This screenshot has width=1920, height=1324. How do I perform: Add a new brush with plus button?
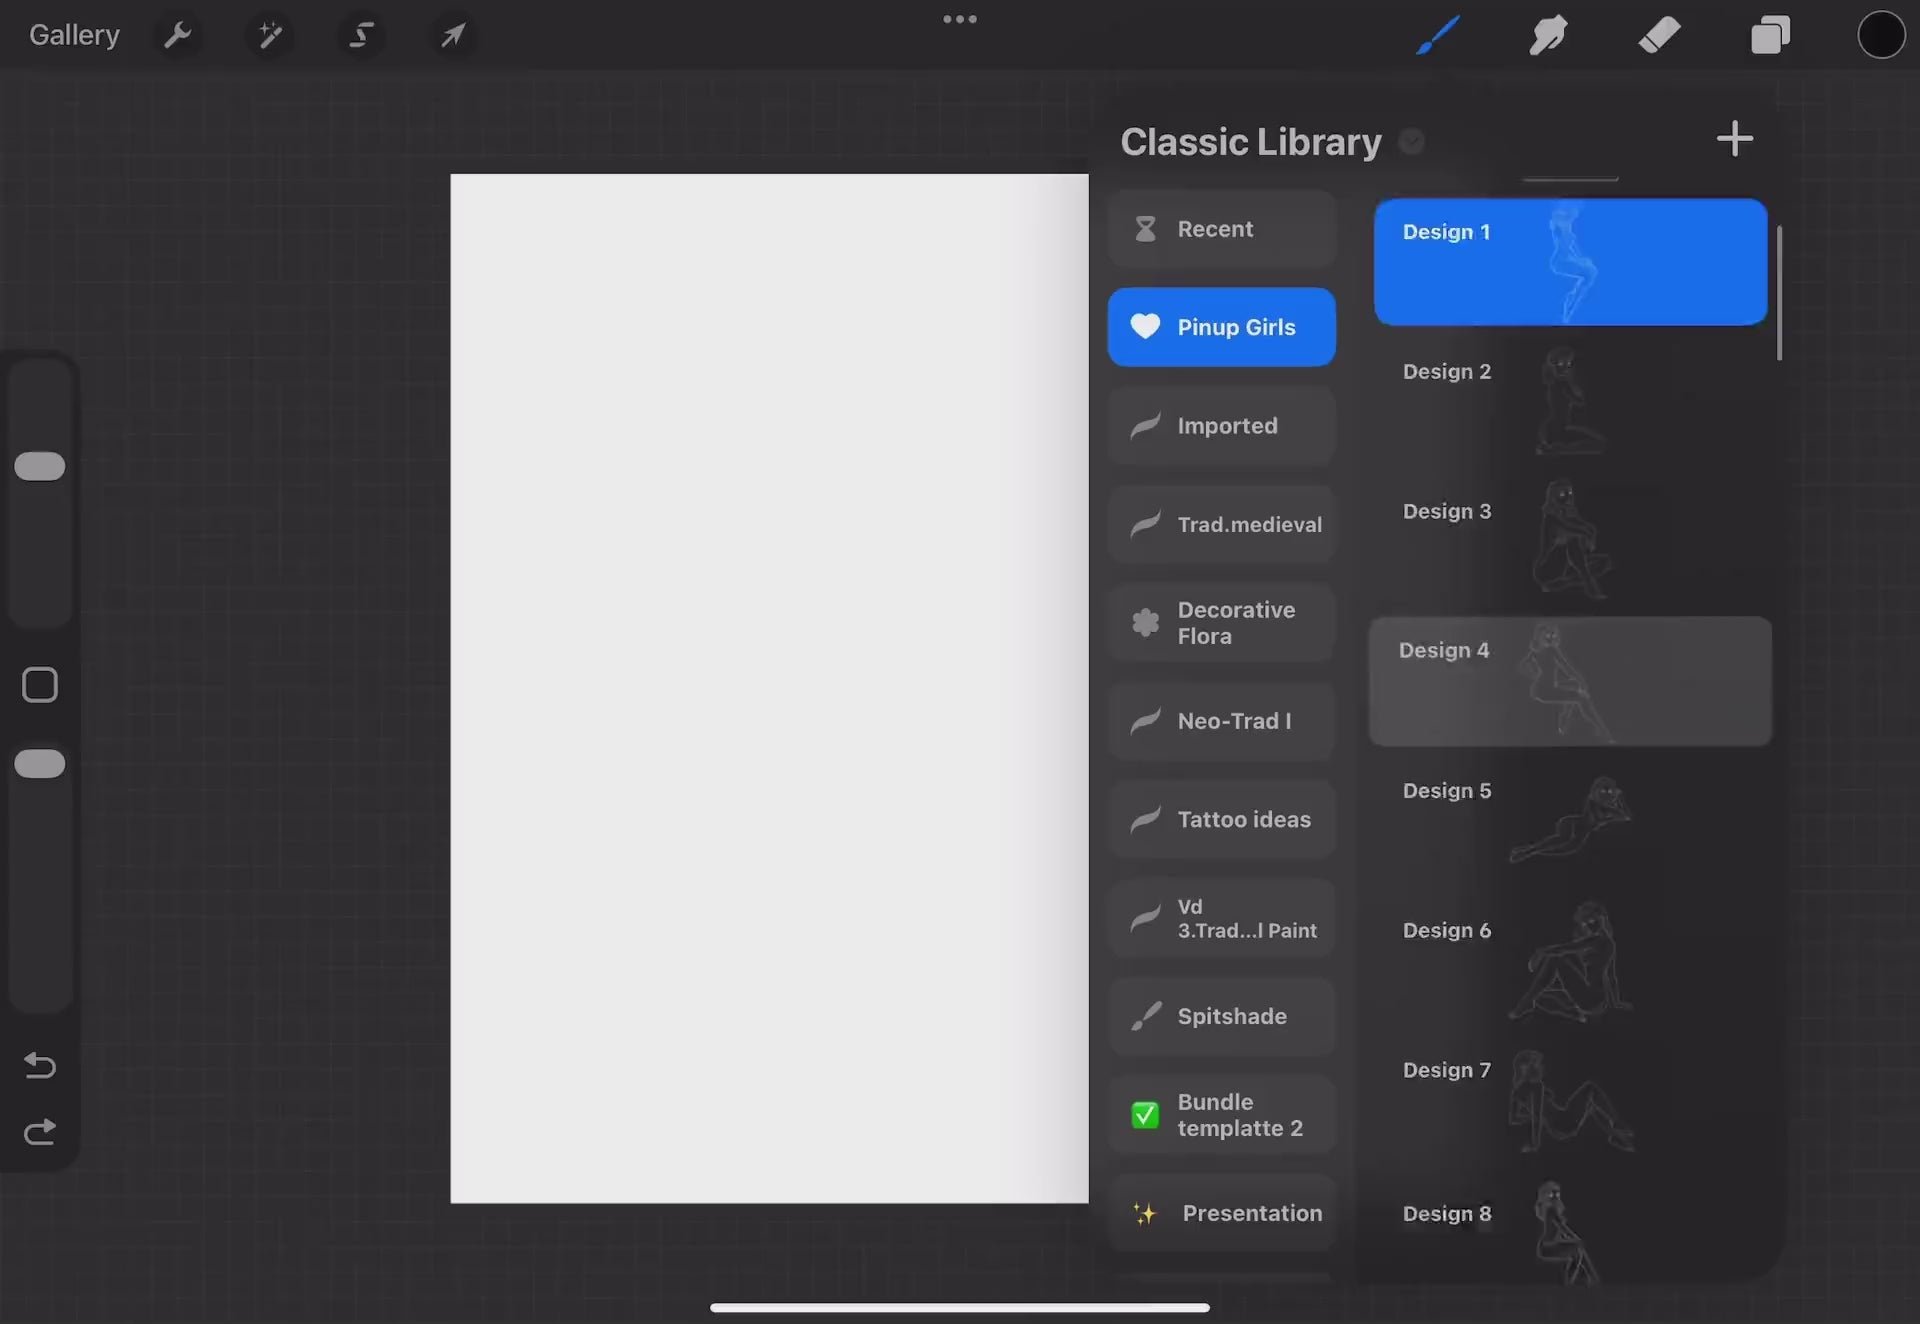(1734, 139)
